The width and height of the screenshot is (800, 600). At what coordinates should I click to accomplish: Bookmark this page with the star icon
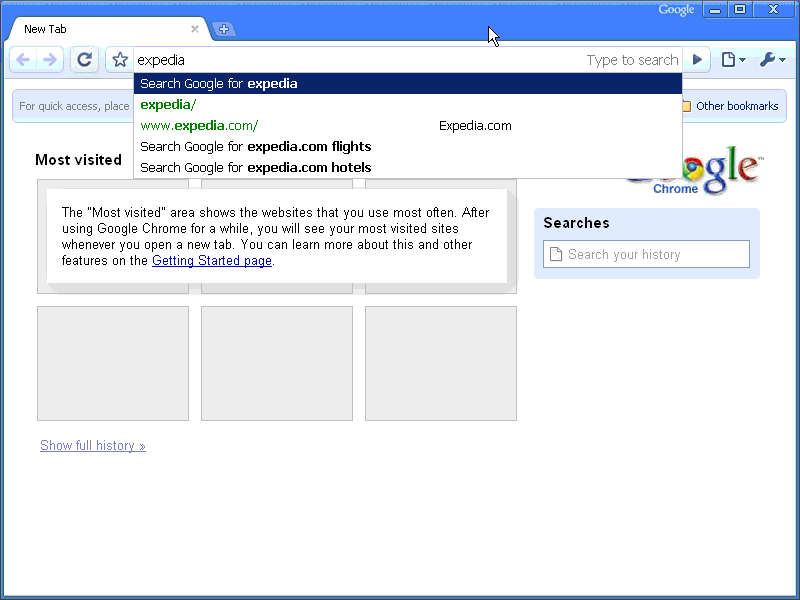tap(120, 60)
